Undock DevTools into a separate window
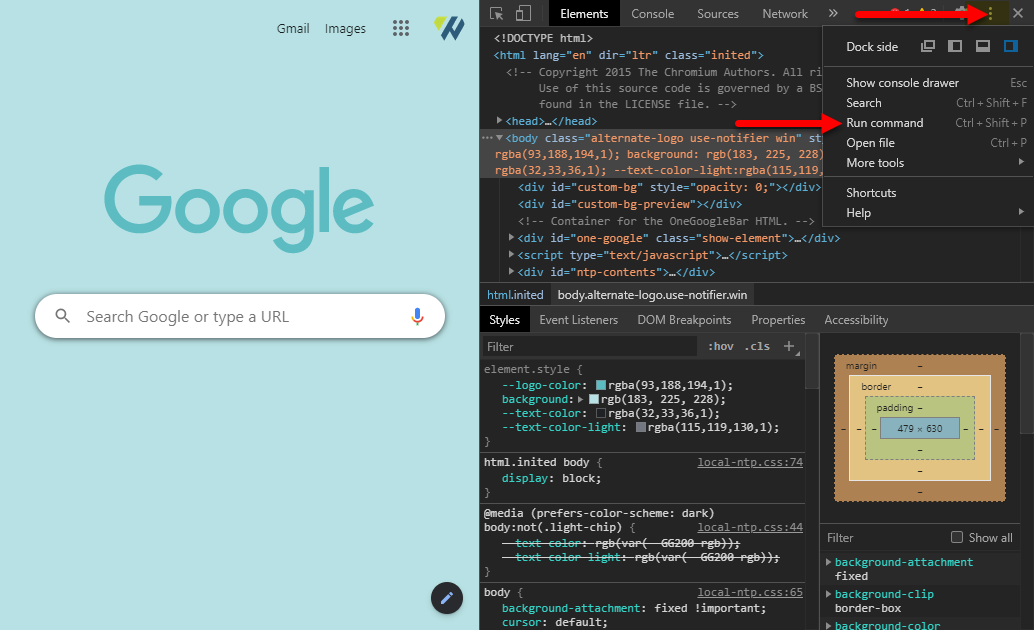This screenshot has height=630, width=1034. click(928, 46)
